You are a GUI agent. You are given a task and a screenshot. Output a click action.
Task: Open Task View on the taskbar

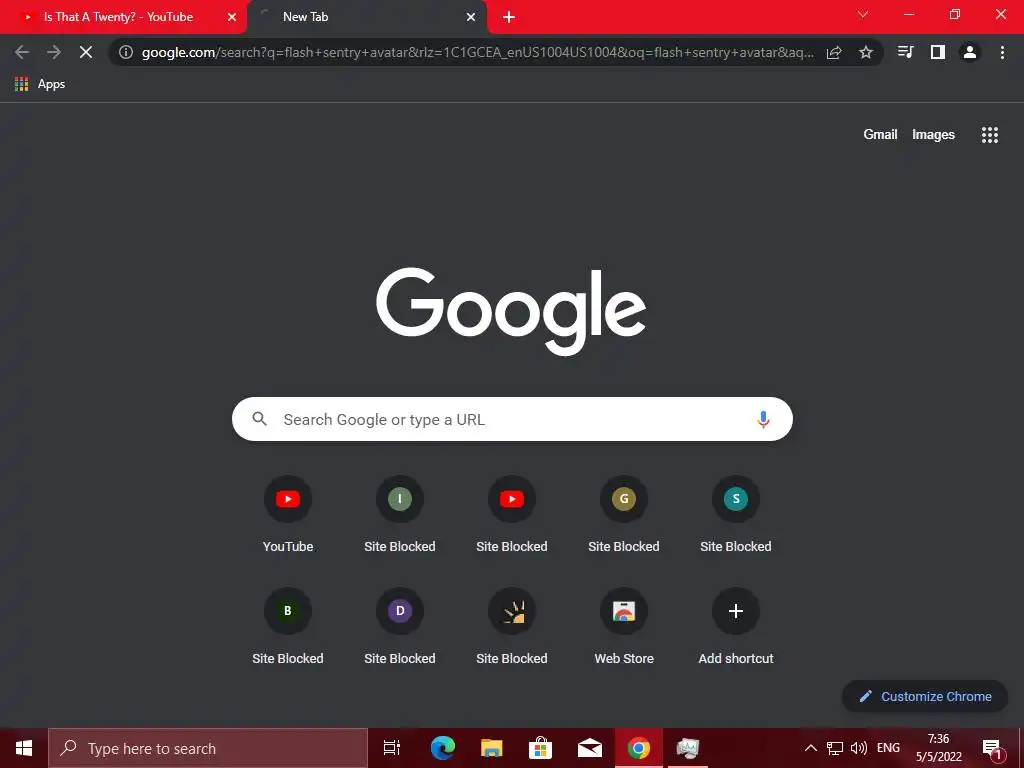(392, 748)
